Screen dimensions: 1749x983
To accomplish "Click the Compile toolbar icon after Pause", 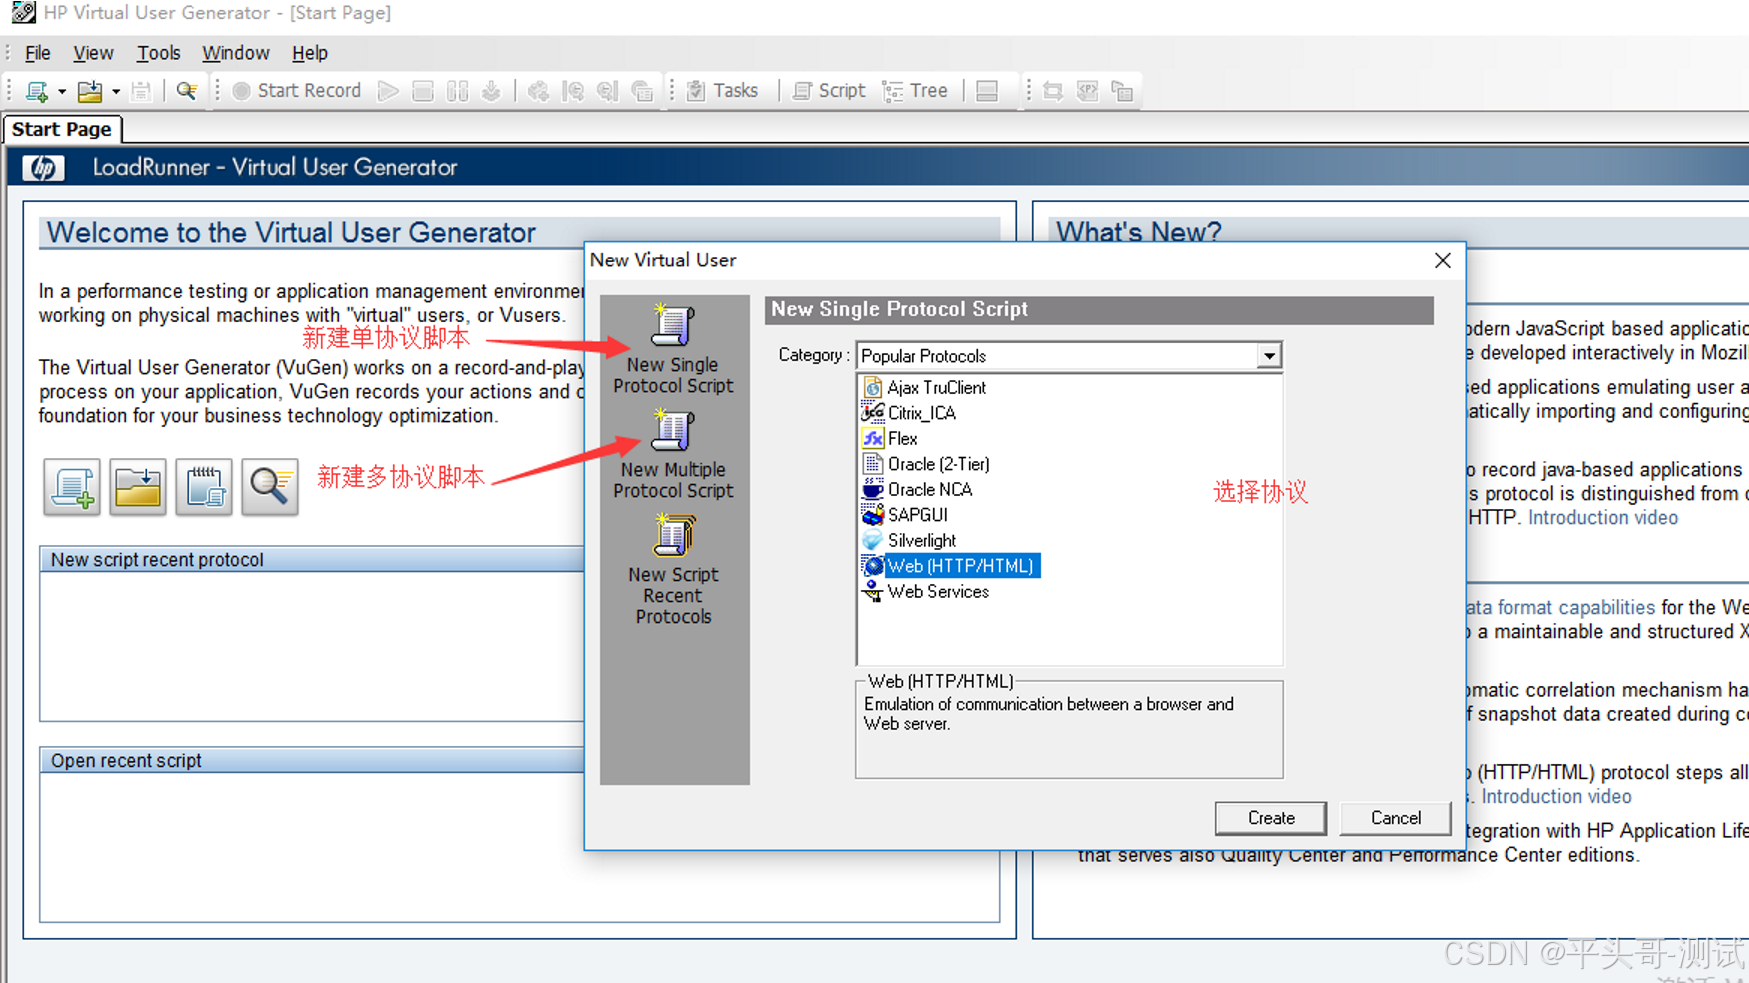I will click(x=491, y=91).
